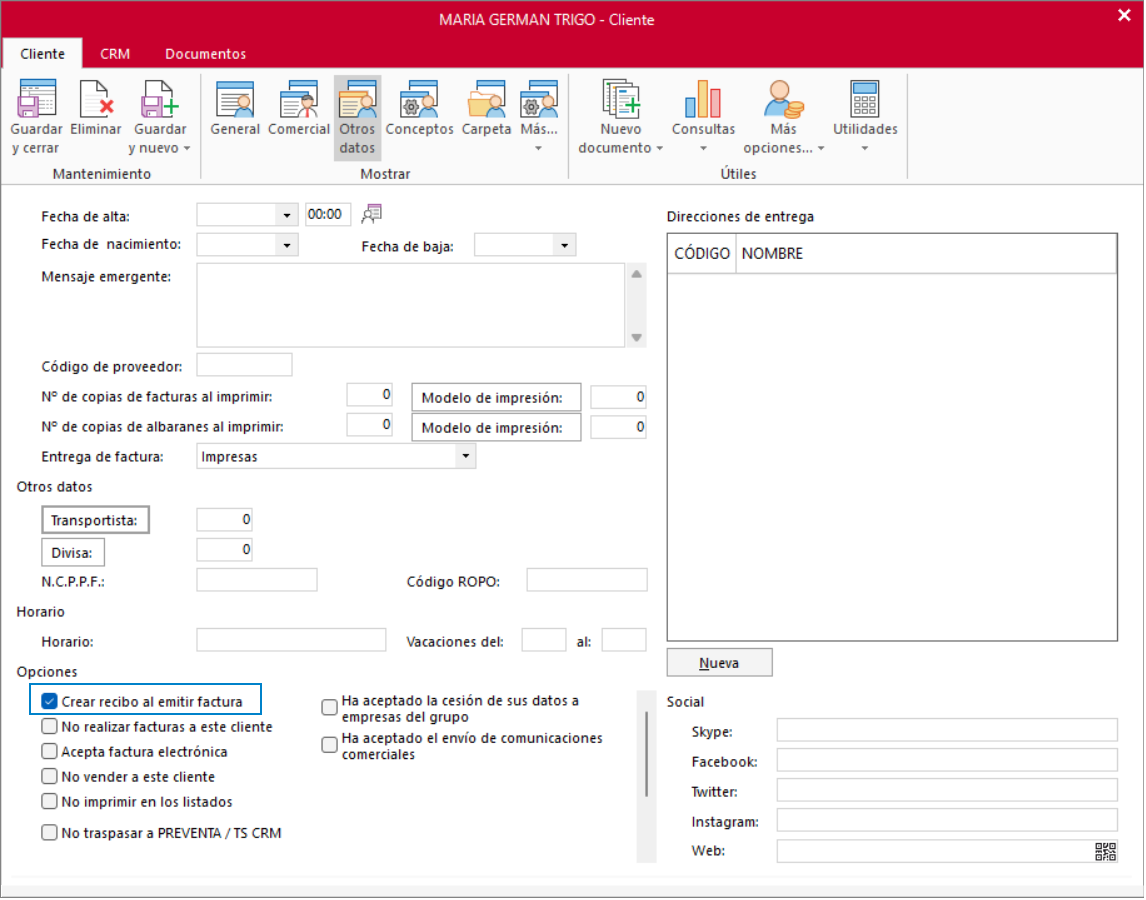1146x900 pixels.
Task: Click the CÓDIGO column header
Action: click(702, 254)
